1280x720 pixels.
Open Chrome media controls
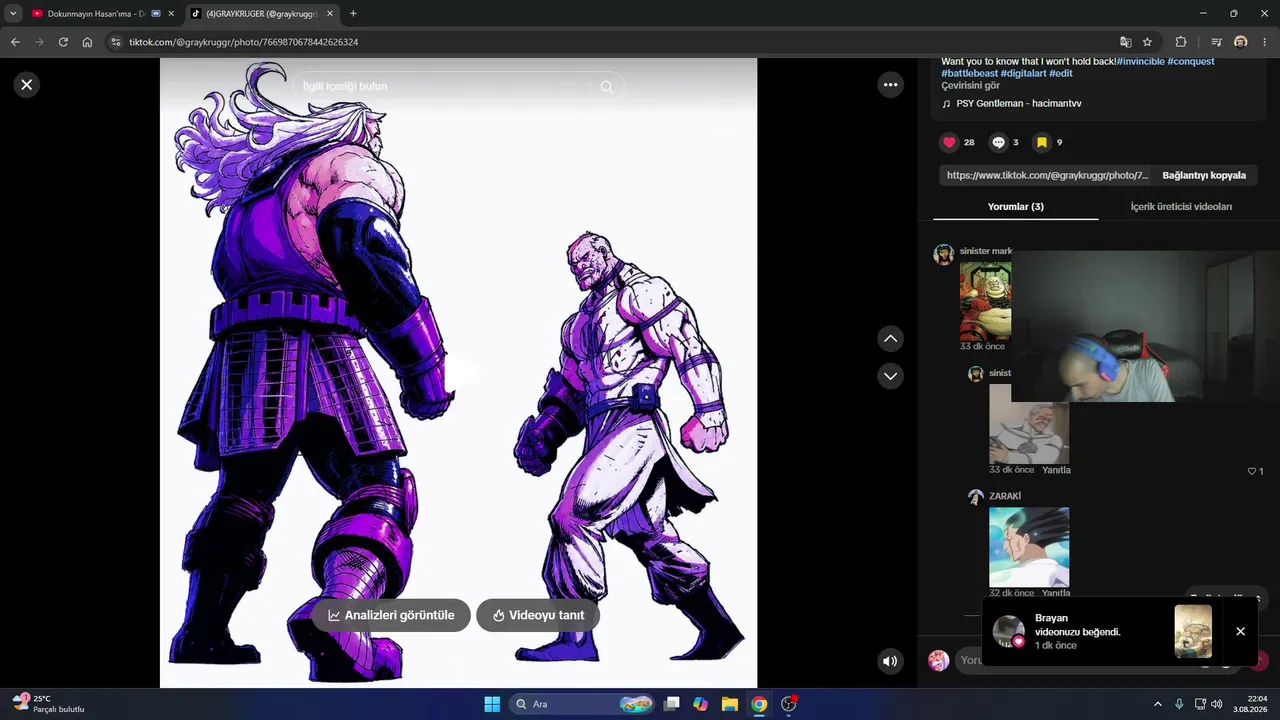tap(1216, 42)
